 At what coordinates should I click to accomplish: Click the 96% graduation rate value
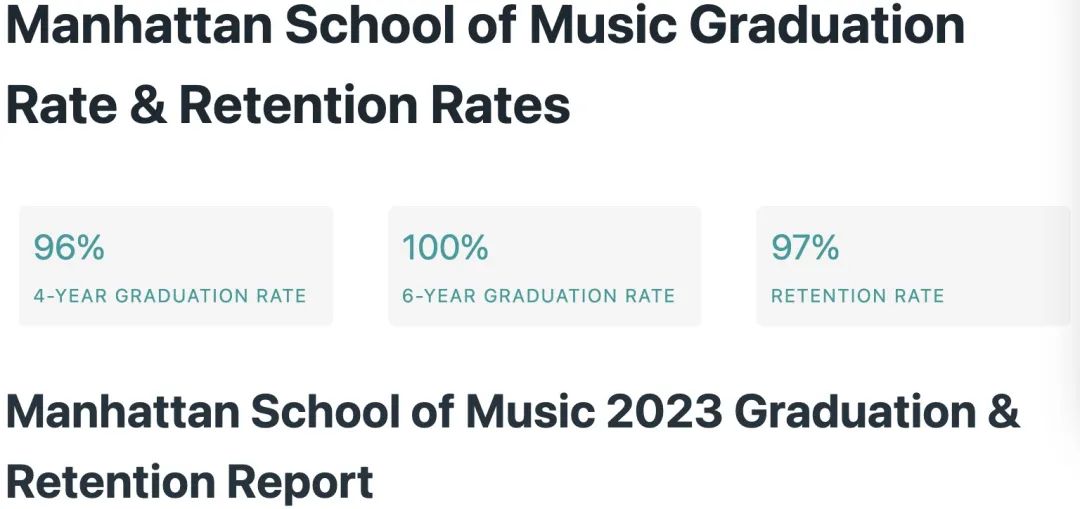pyautogui.click(x=69, y=247)
